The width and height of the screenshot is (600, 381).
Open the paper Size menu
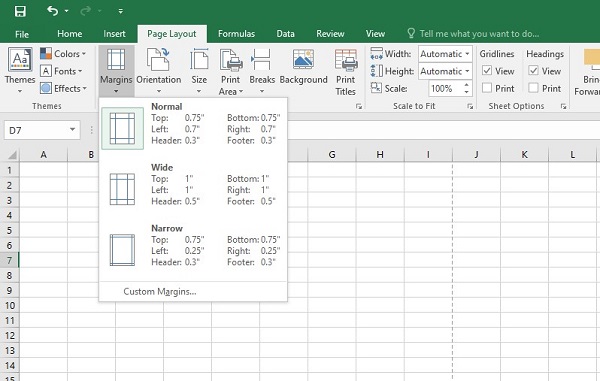[199, 71]
